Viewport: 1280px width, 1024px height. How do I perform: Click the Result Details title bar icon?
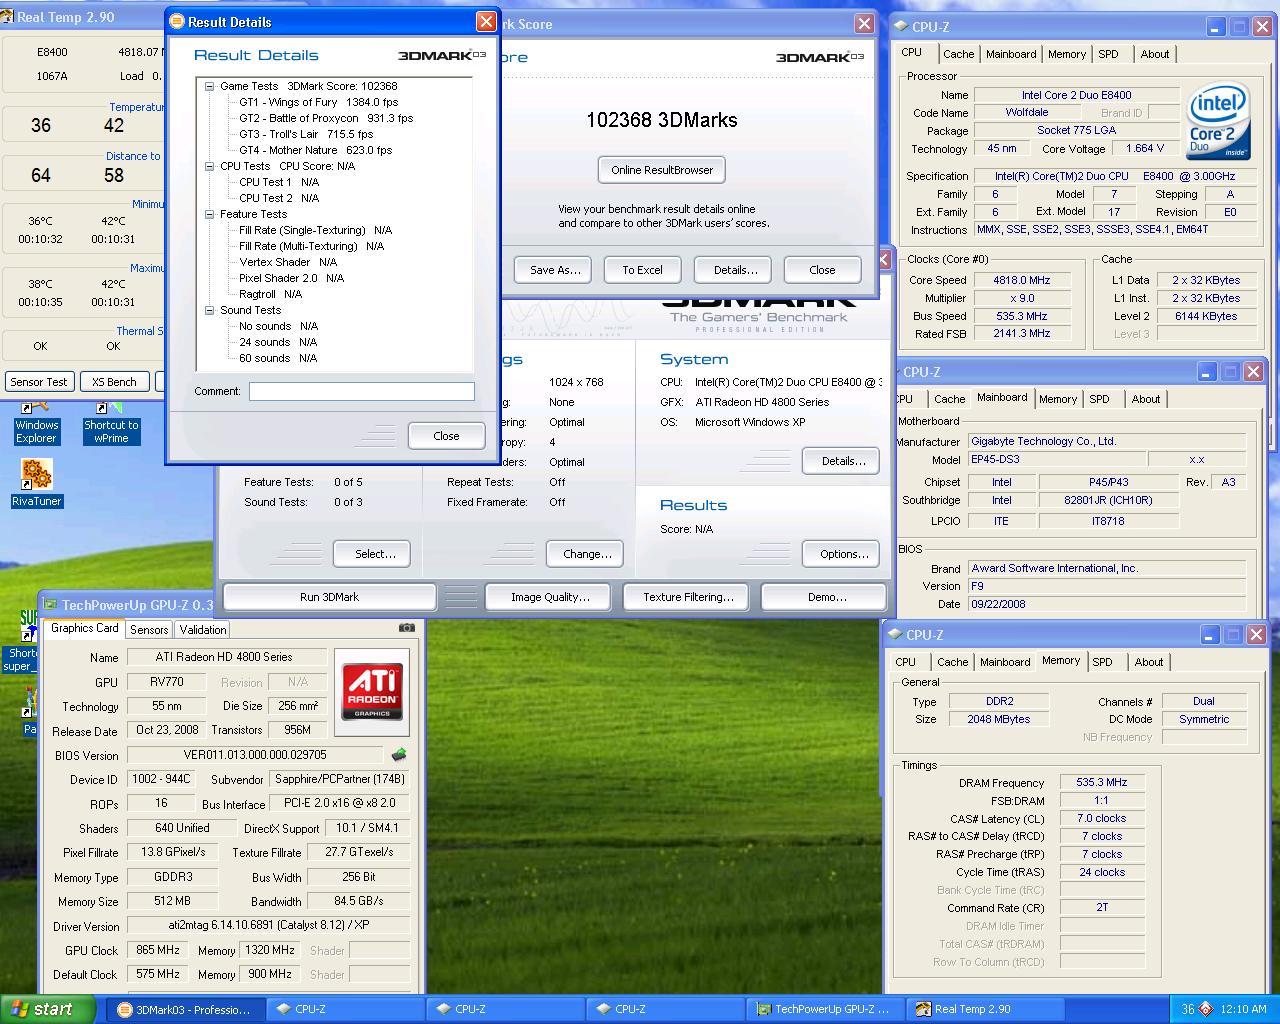point(177,21)
